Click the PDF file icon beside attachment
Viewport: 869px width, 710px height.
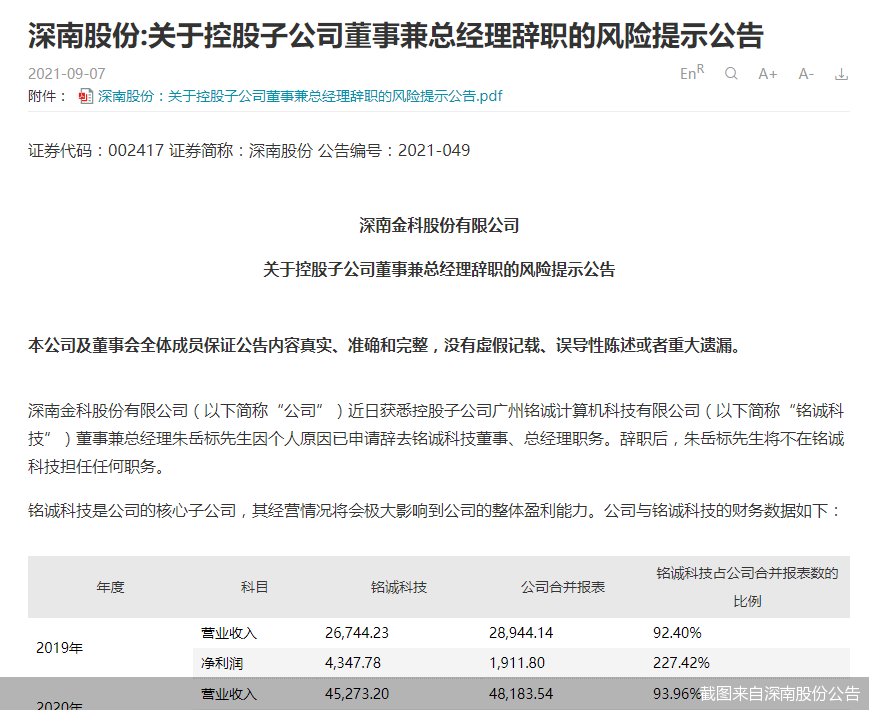click(x=85, y=96)
